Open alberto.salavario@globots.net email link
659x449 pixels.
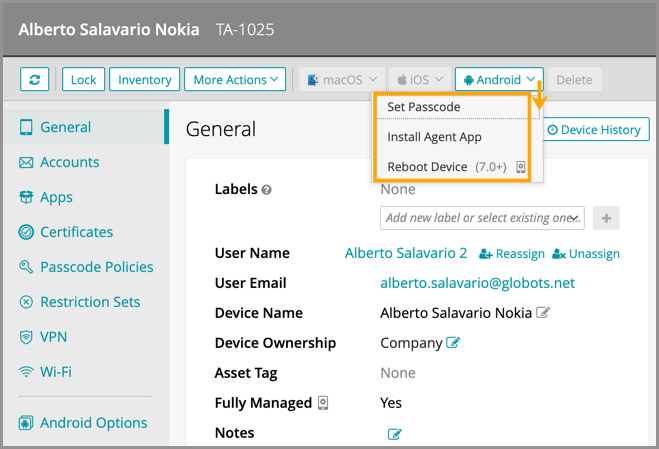(x=477, y=283)
